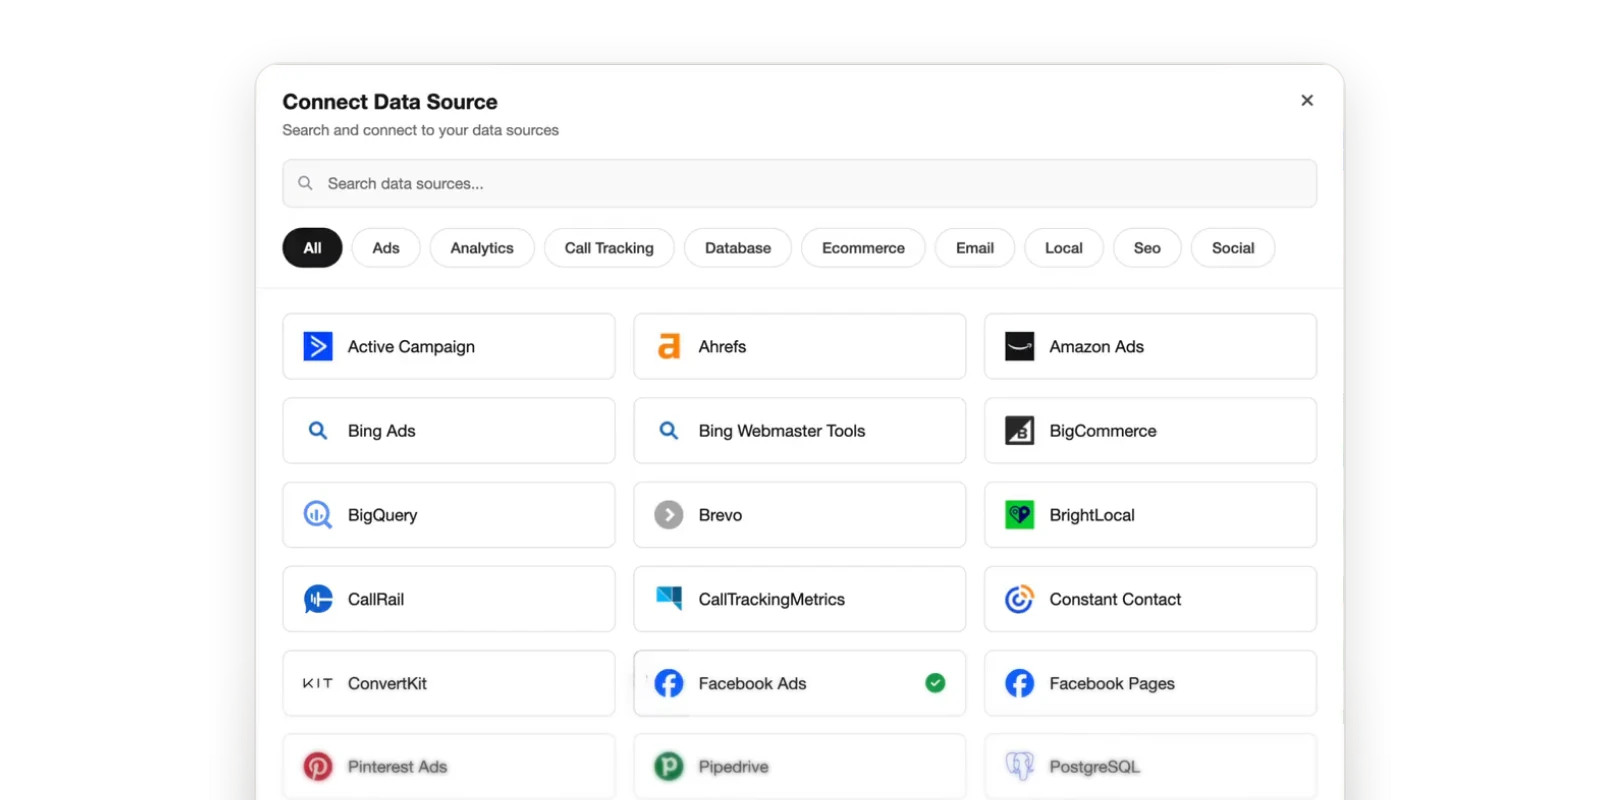Click the green connected checkmark on Facebook Ads
The height and width of the screenshot is (800, 1600).
point(935,683)
